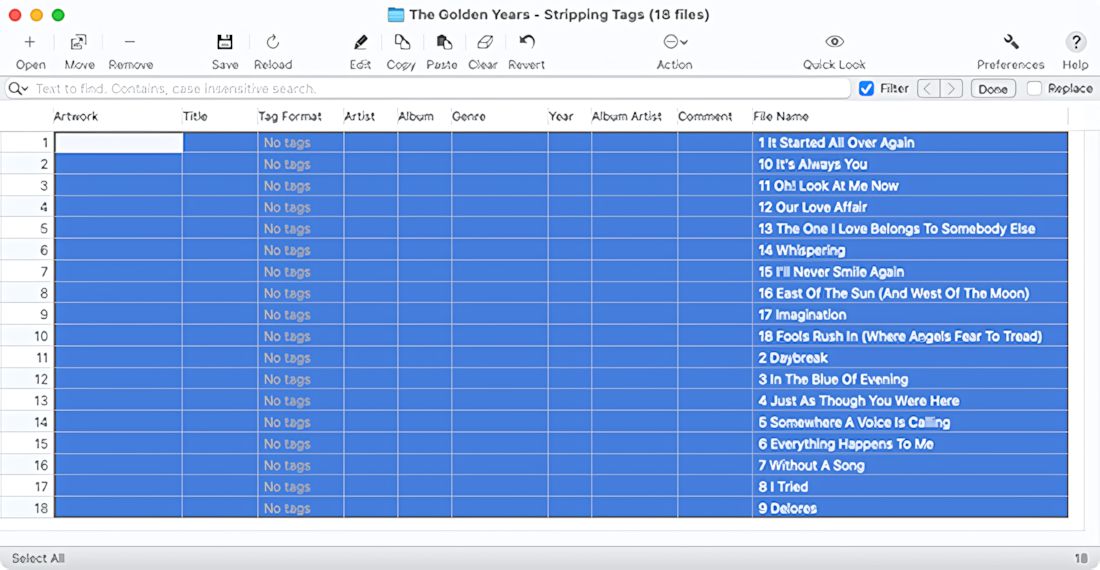Viewport: 1100px width, 570px height.
Task: Go to the previous search match arrow
Action: click(x=928, y=89)
